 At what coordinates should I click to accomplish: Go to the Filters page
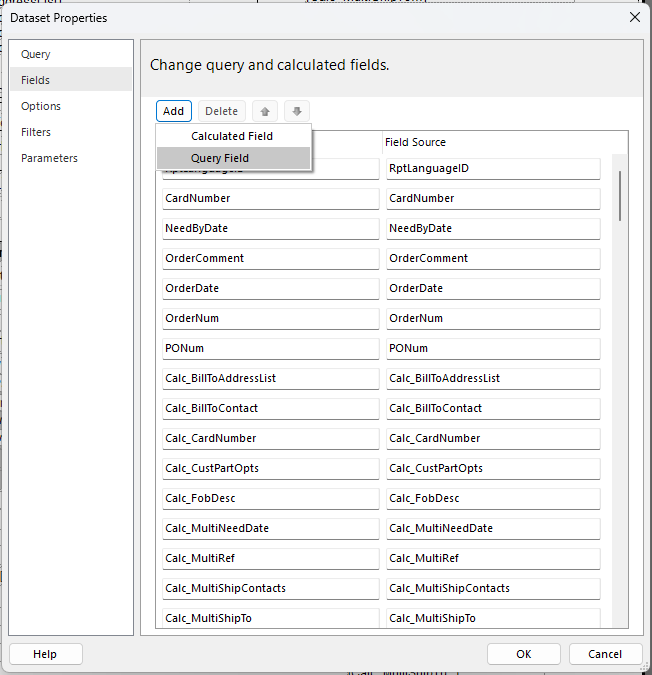[x=36, y=132]
